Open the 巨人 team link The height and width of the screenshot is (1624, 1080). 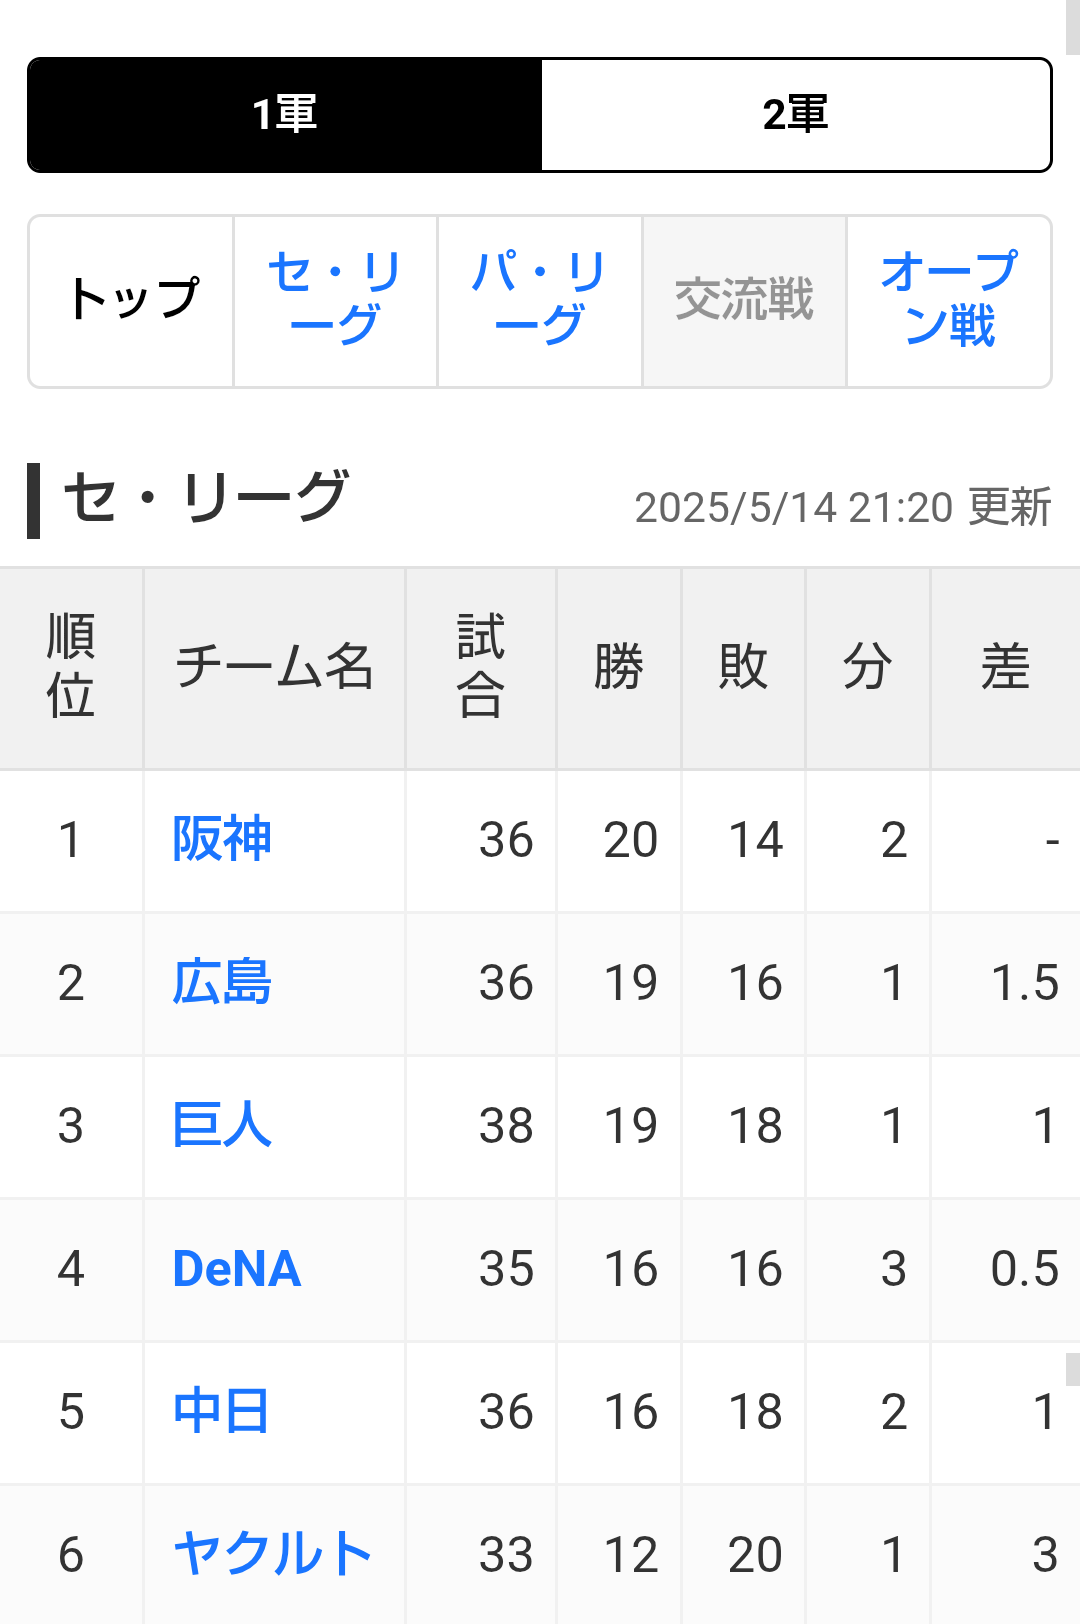[x=222, y=1125]
